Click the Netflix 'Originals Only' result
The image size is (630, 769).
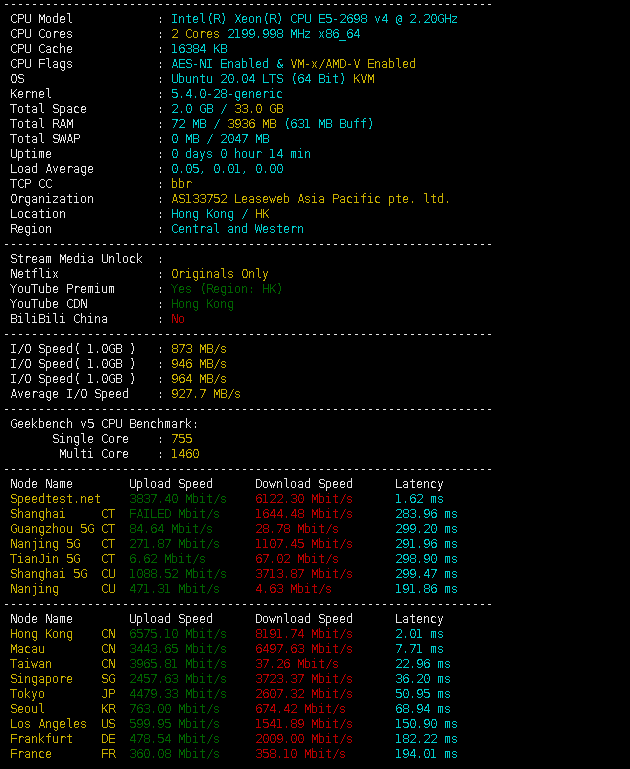coord(219,274)
